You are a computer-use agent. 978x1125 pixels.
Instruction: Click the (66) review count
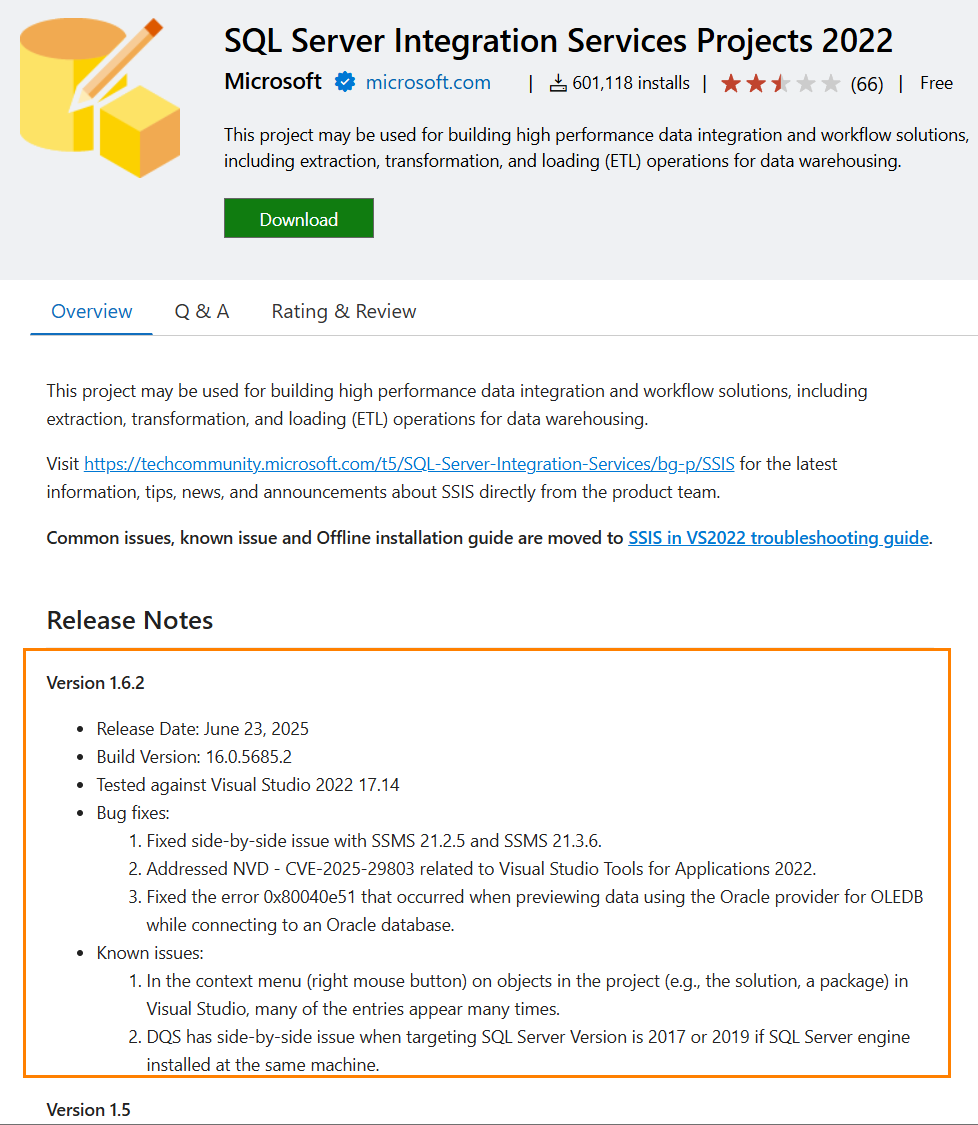[867, 85]
